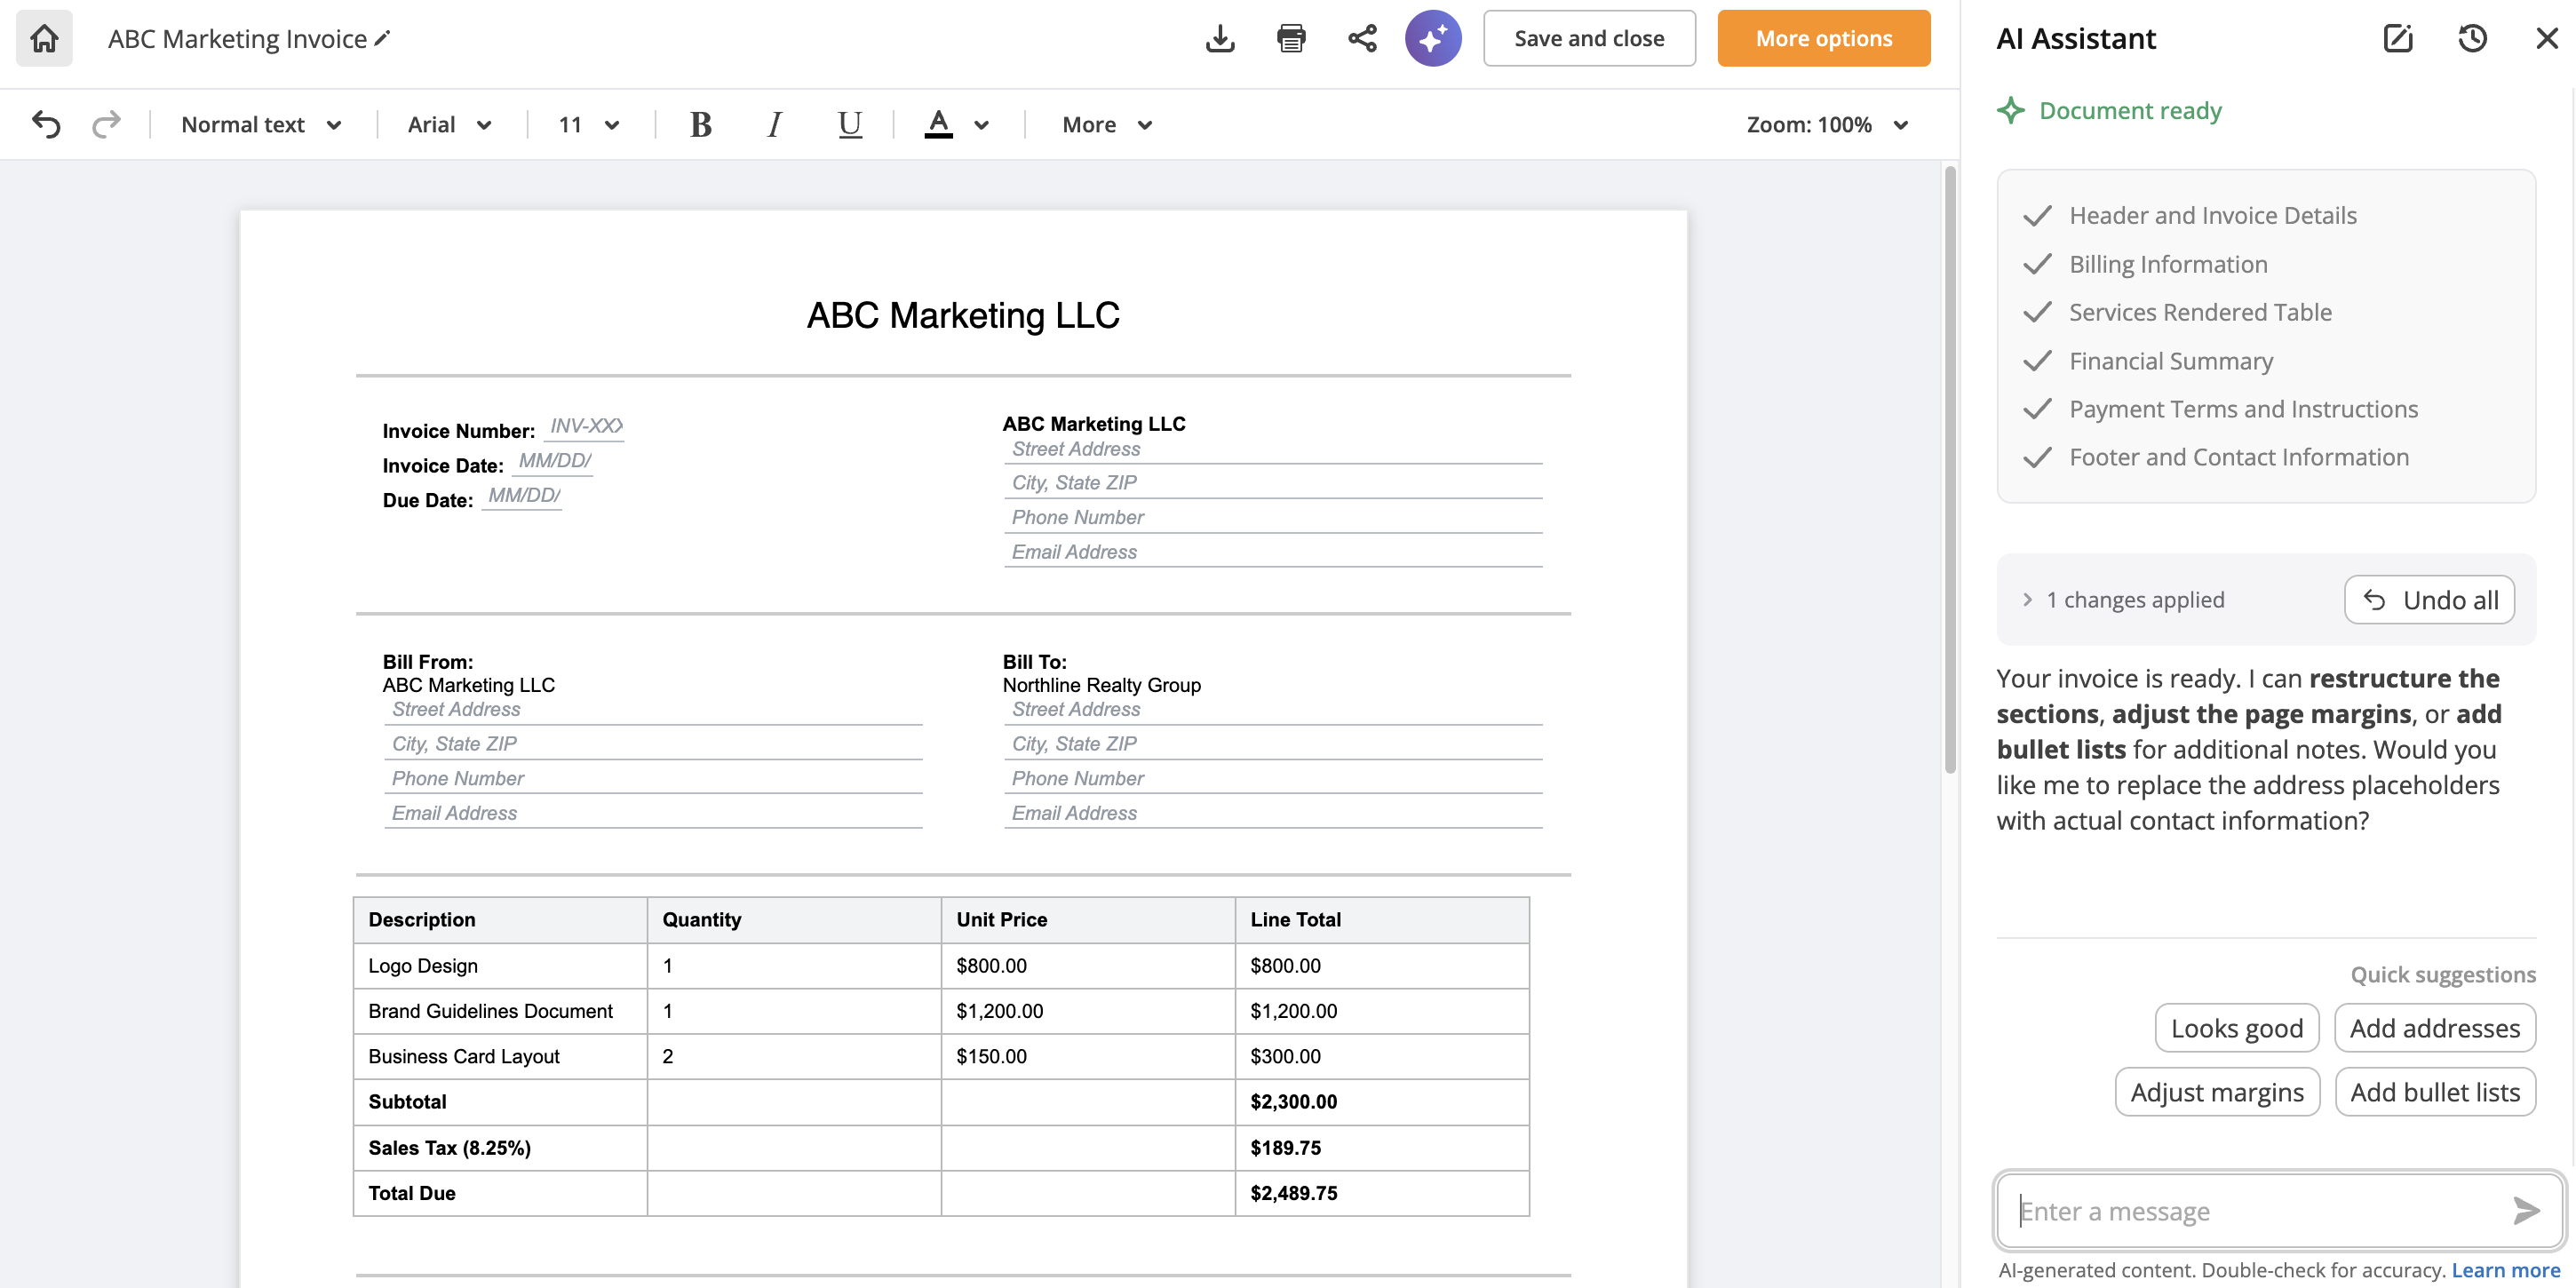Open the Zoom 100% dropdown

pyautogui.click(x=1828, y=124)
